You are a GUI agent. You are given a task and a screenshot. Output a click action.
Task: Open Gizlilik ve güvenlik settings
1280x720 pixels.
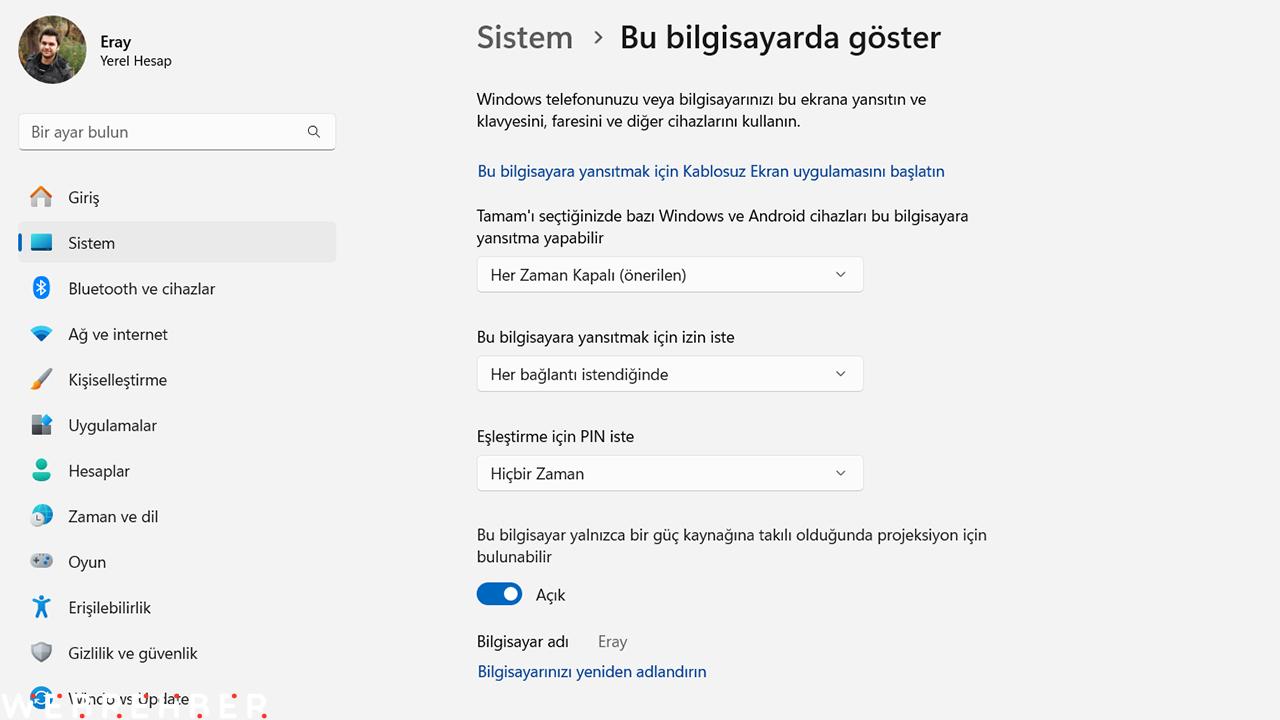177,653
